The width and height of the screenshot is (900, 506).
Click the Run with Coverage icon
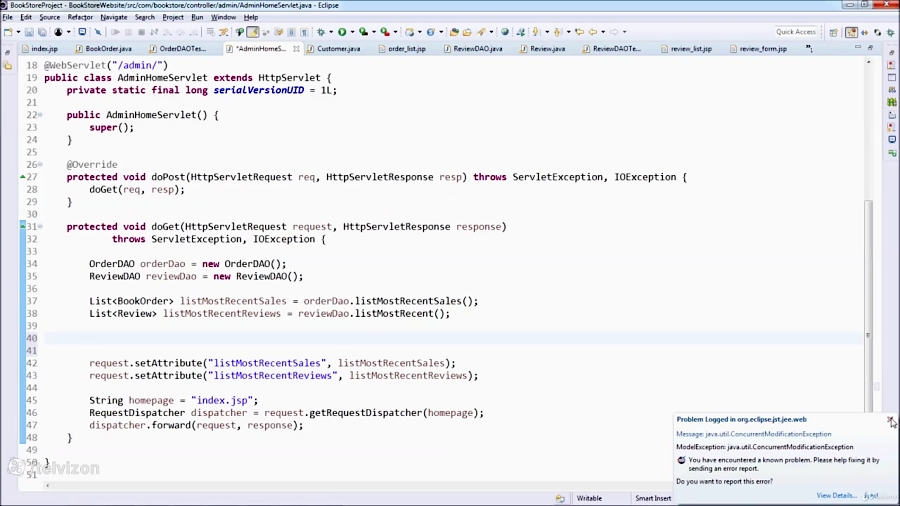[x=363, y=32]
